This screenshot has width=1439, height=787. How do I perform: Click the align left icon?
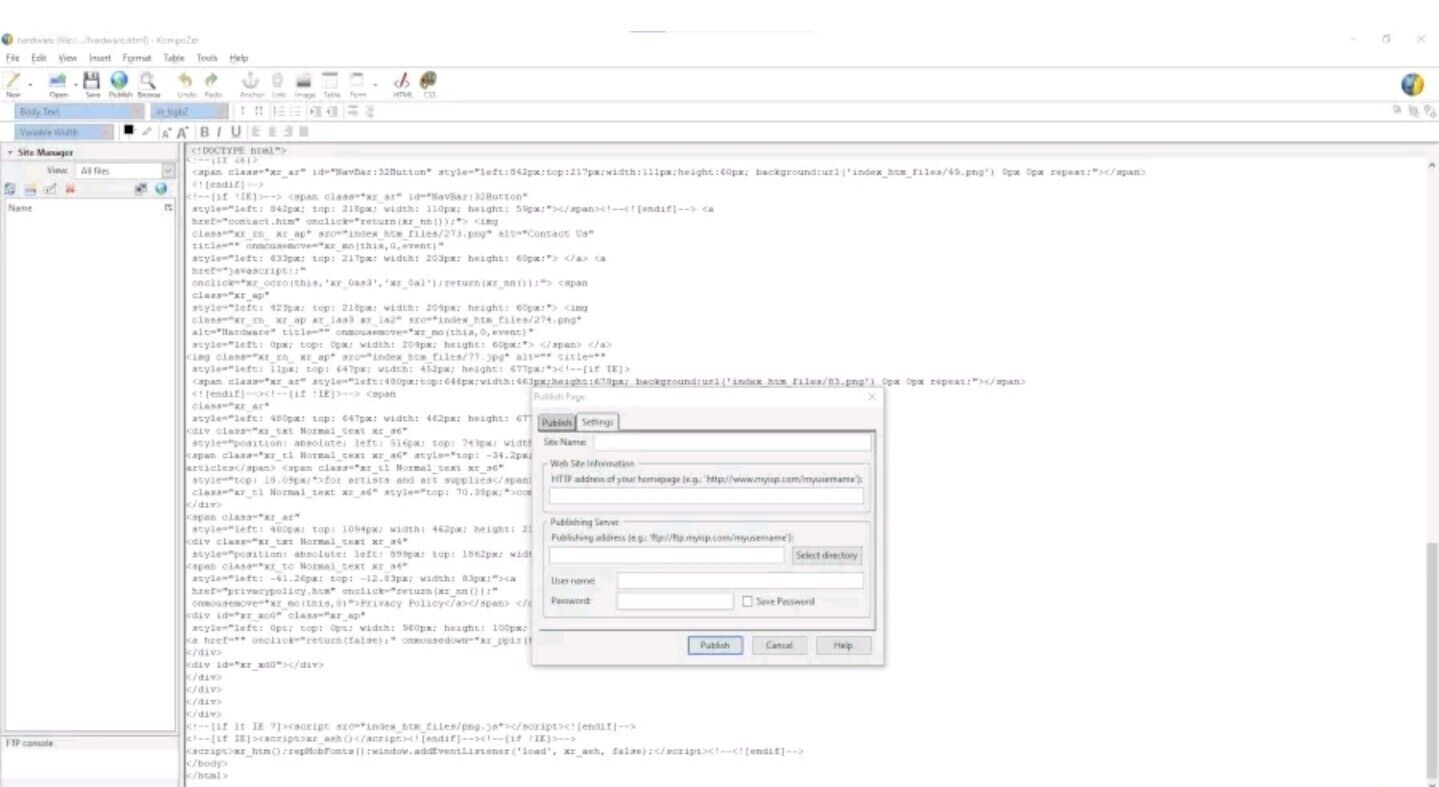tap(256, 132)
